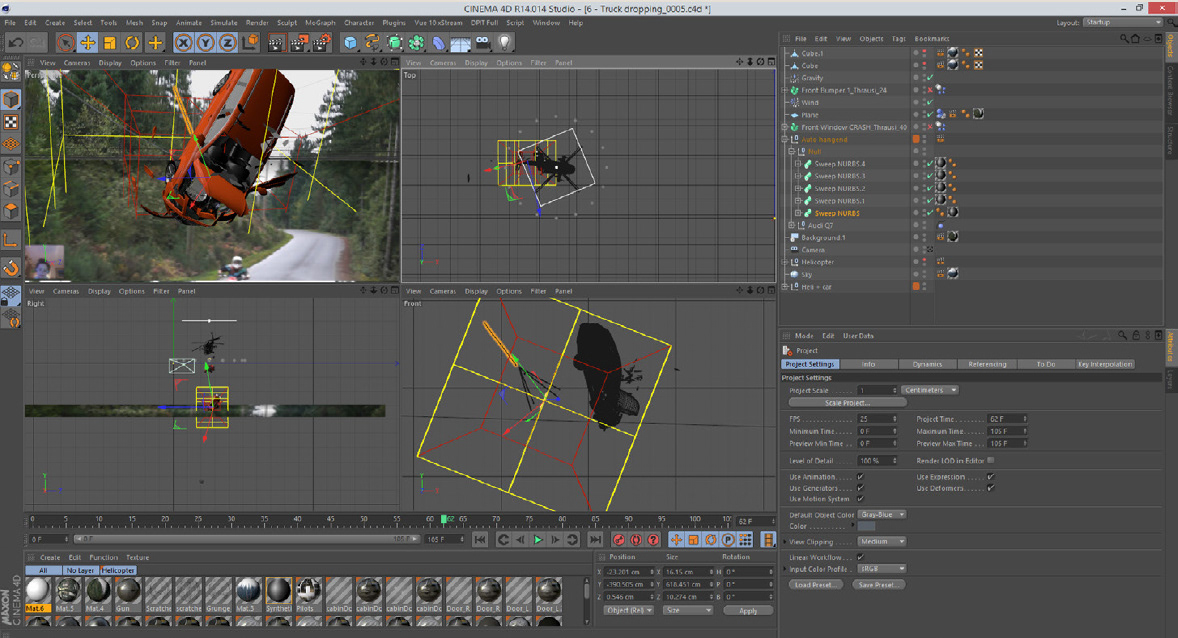The image size is (1178, 638).
Task: Expand the Audi Q7 object tree
Action: pyautogui.click(x=791, y=225)
